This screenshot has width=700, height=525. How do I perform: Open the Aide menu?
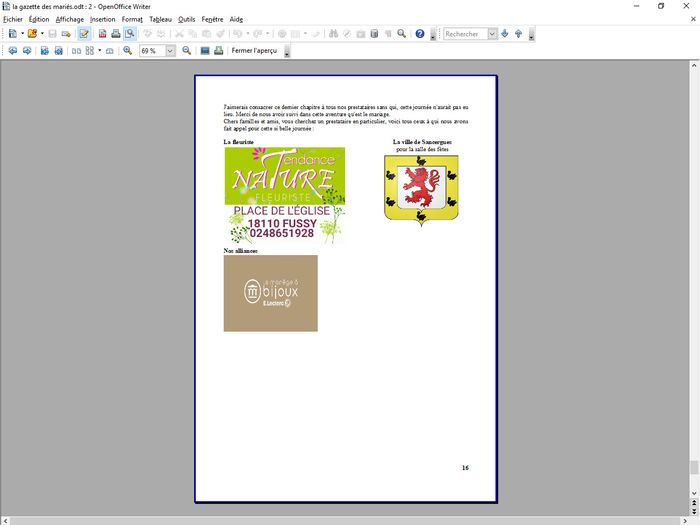236,19
